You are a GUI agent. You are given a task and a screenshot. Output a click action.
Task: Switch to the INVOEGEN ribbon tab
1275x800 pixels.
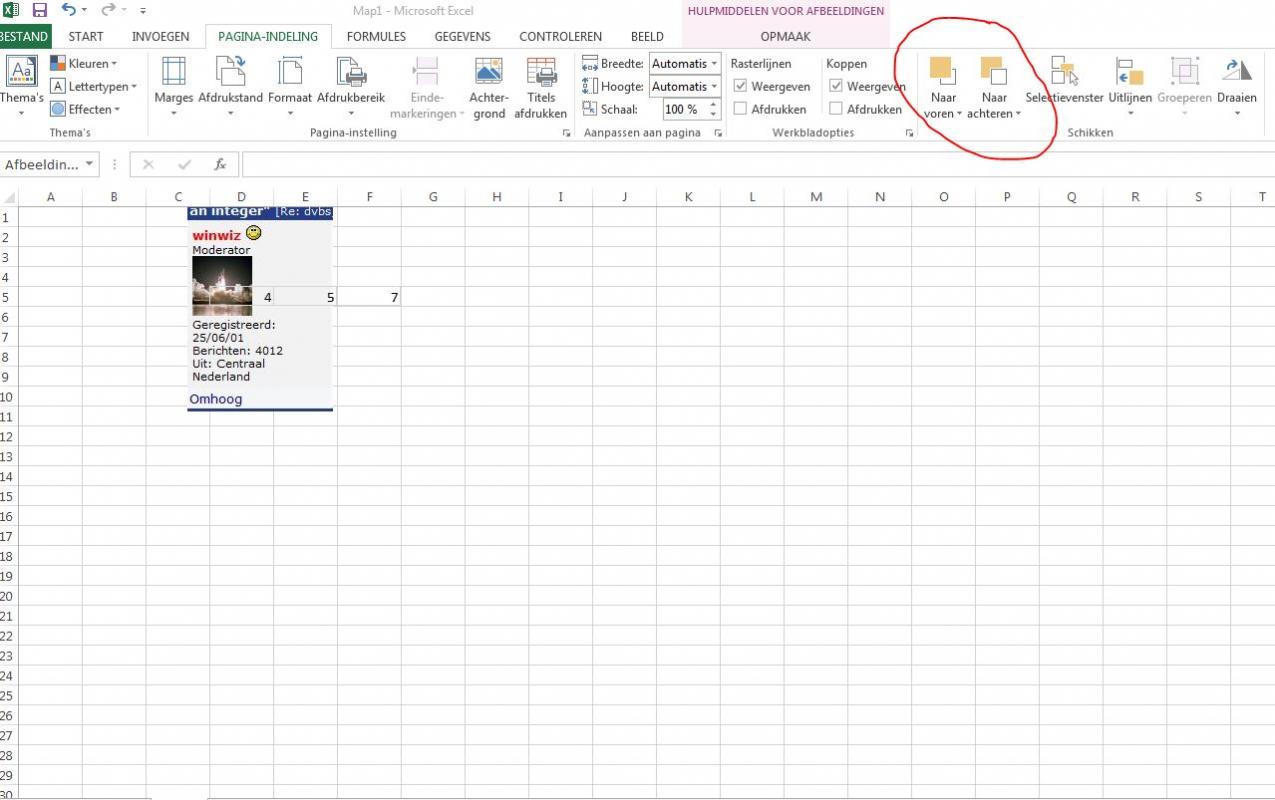[x=160, y=36]
